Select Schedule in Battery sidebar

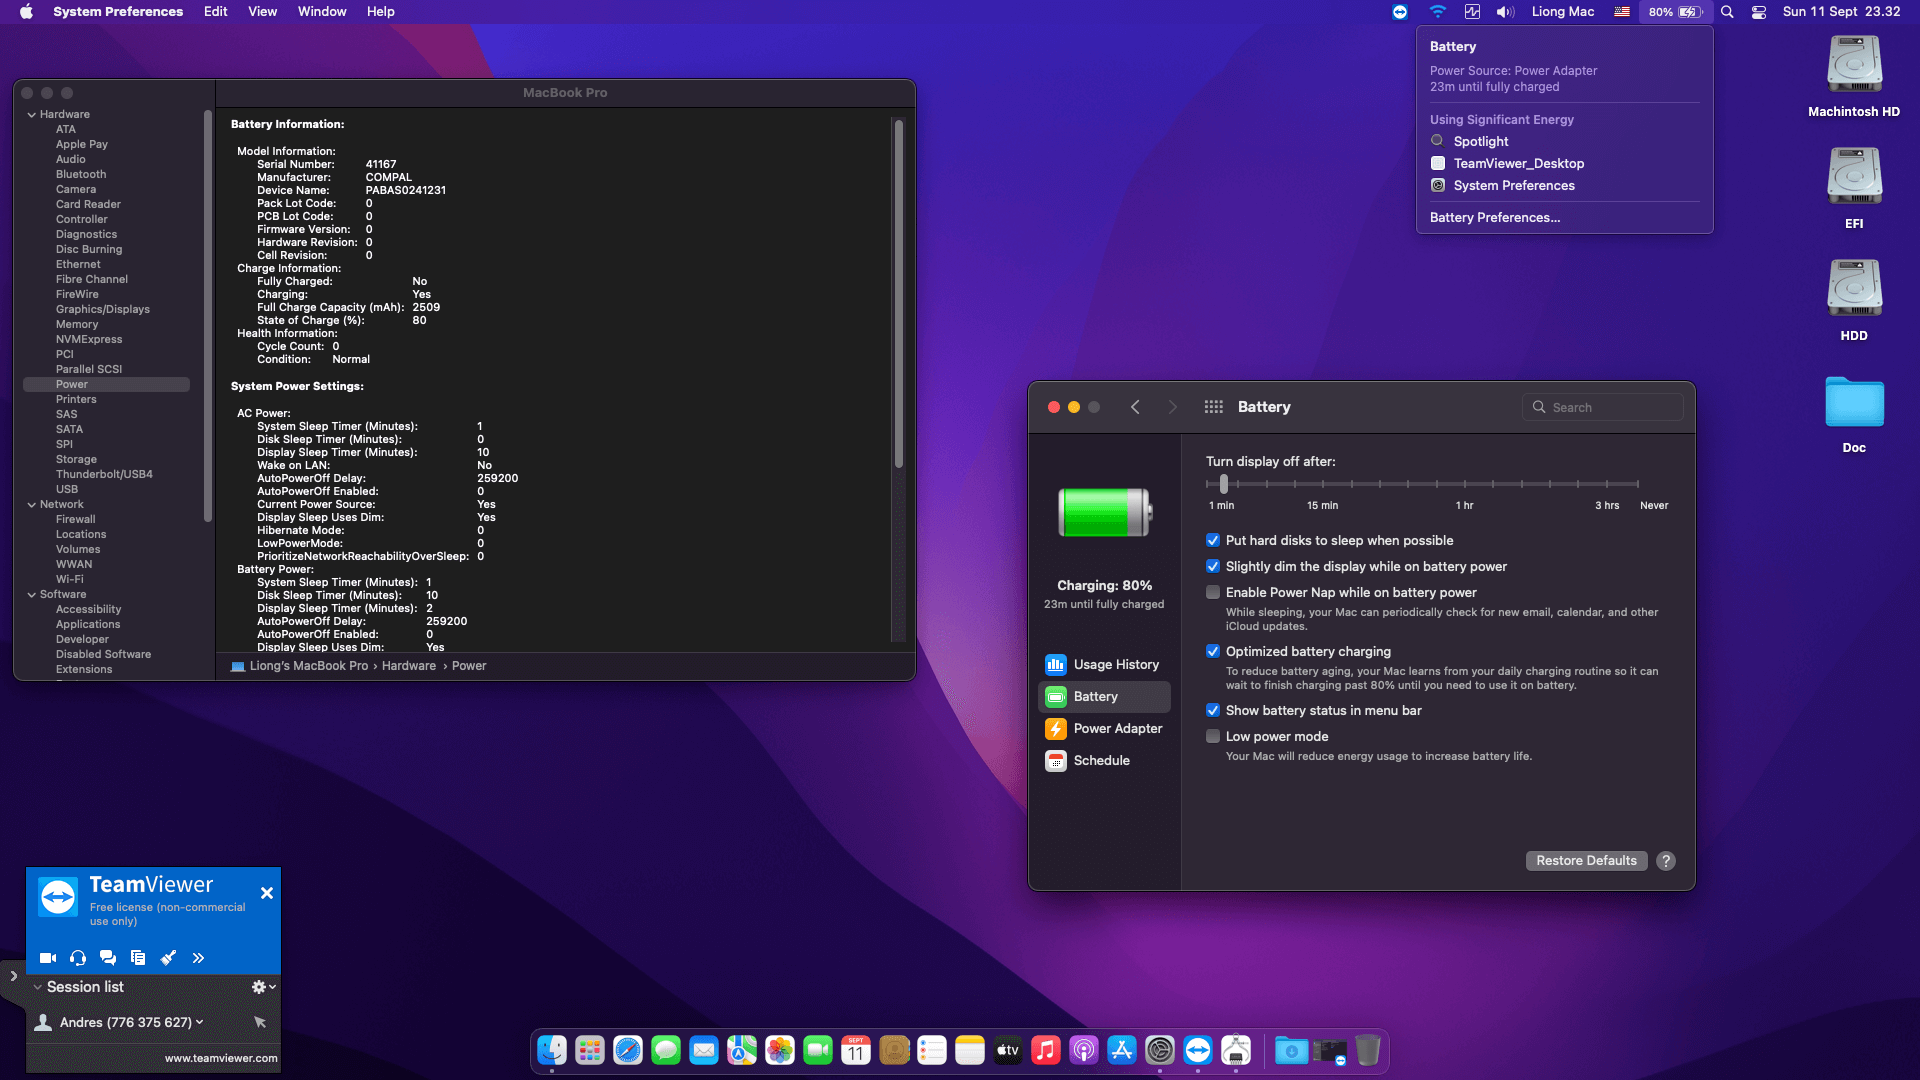pos(1104,760)
